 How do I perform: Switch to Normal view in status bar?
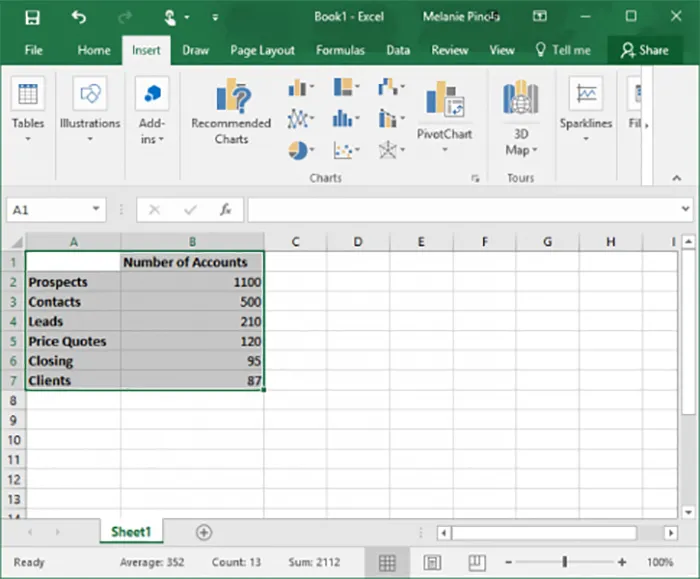tap(387, 562)
